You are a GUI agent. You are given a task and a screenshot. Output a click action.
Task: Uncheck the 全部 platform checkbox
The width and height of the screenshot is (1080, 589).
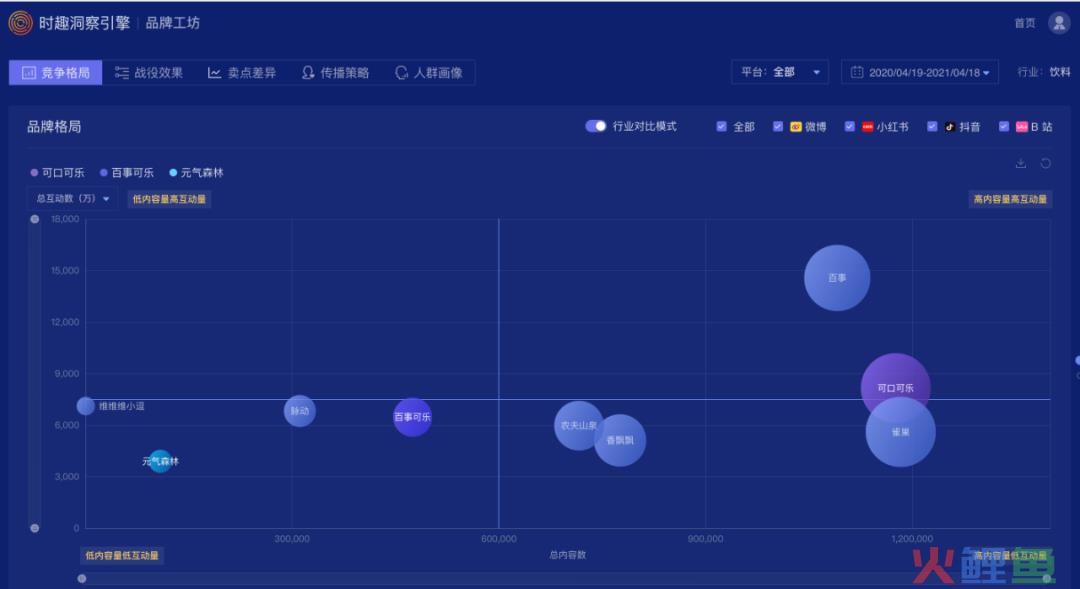721,126
